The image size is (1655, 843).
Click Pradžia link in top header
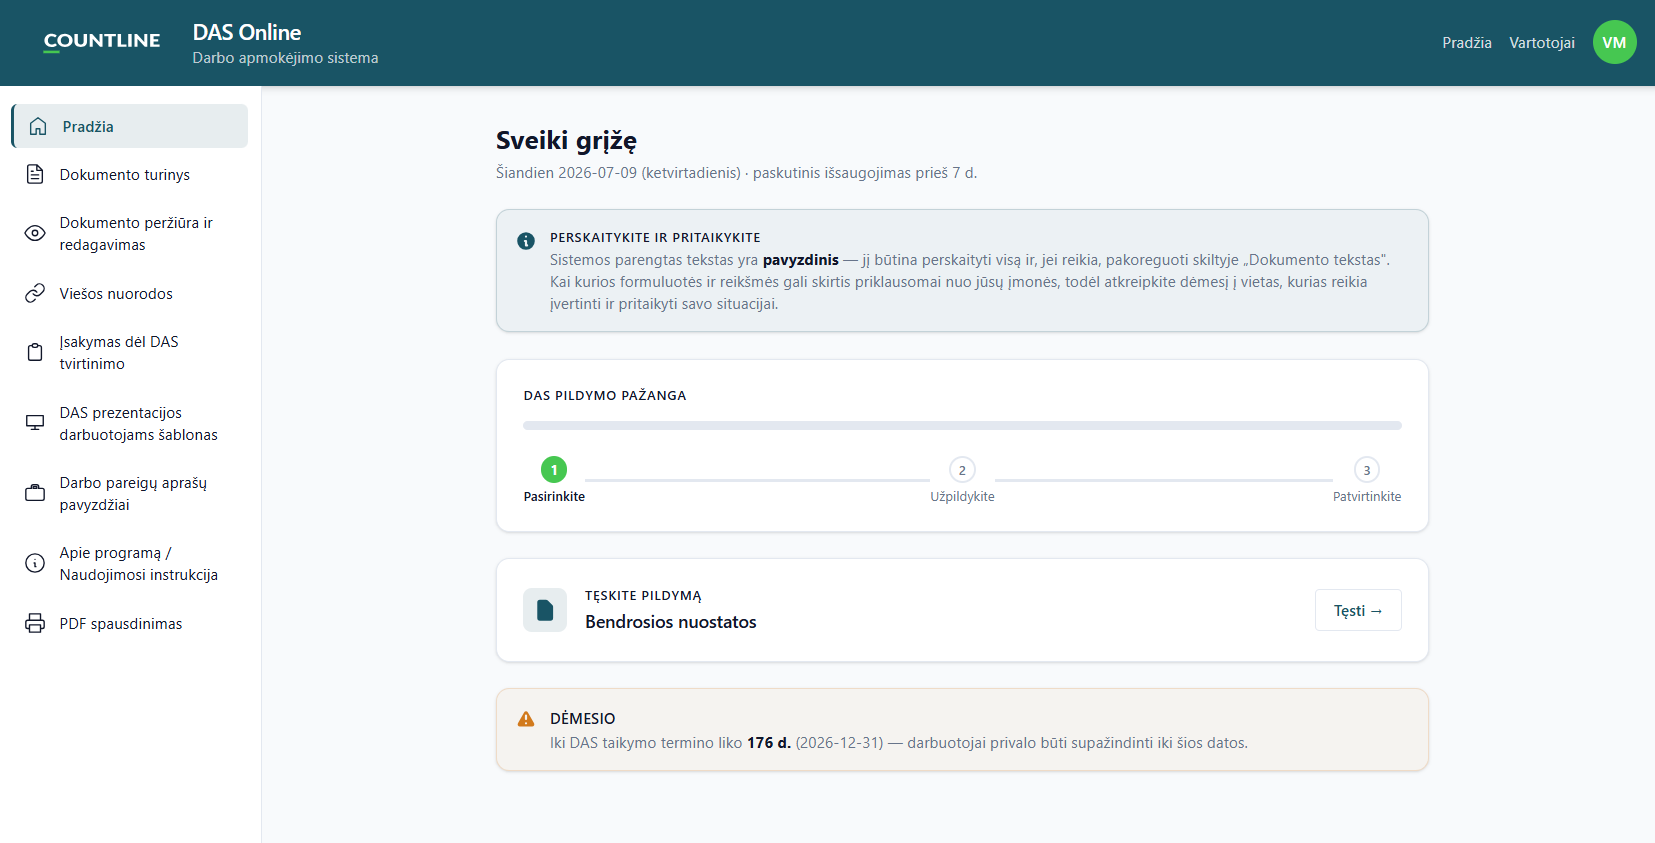pos(1466,42)
